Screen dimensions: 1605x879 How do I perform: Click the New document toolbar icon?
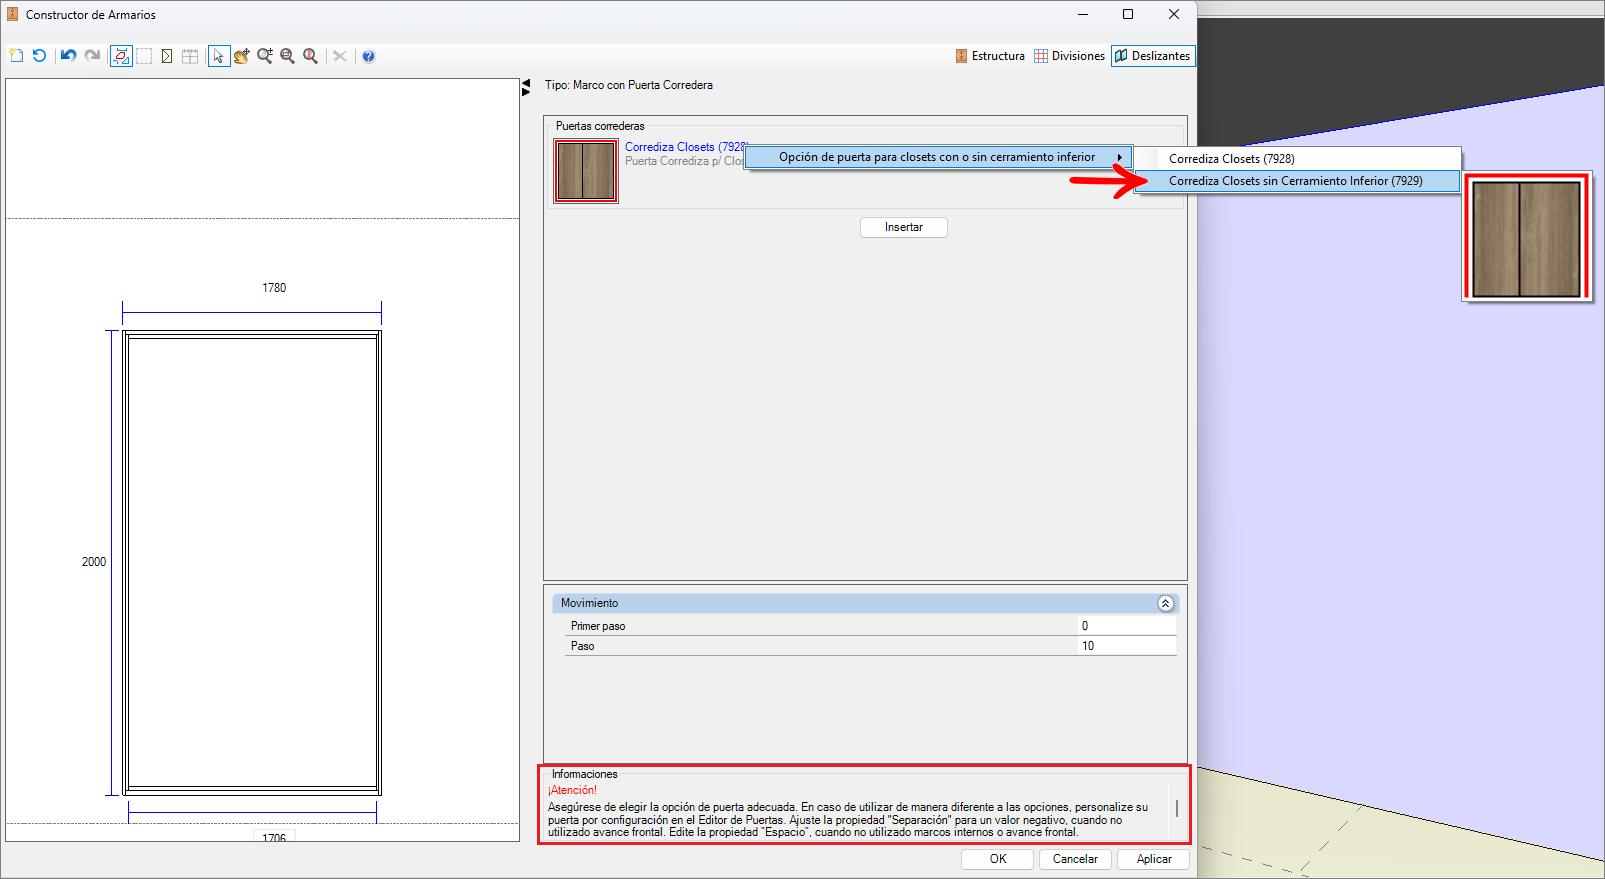(x=16, y=56)
